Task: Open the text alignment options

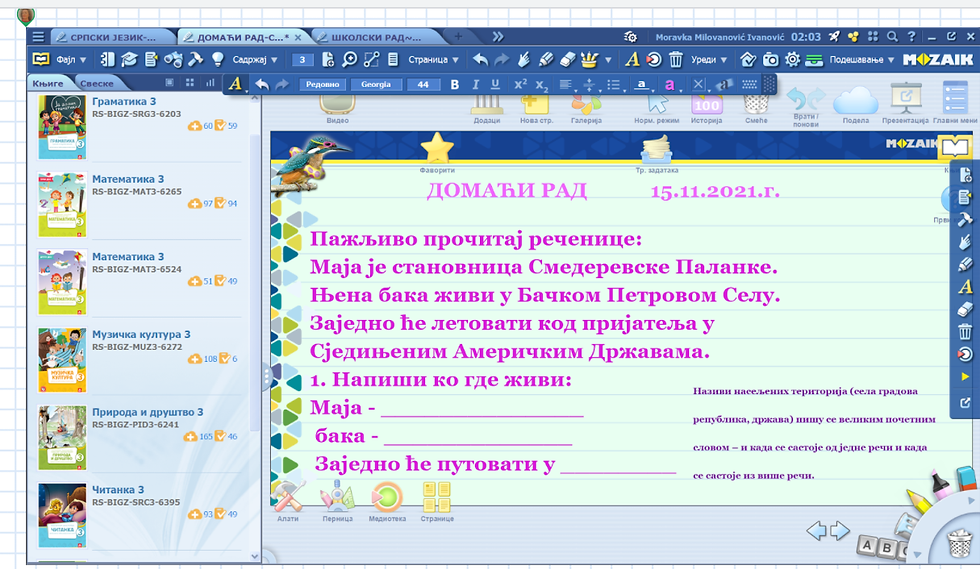Action: click(566, 84)
